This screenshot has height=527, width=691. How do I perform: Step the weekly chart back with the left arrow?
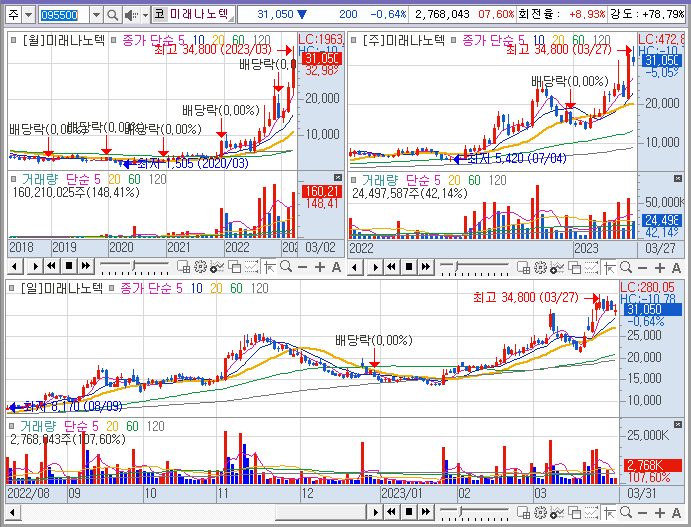point(355,267)
